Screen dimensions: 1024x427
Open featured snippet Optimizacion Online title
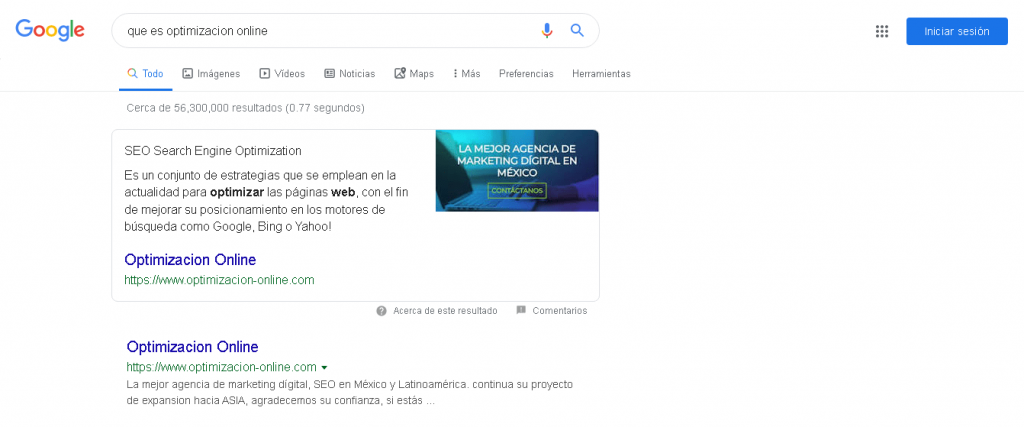point(190,260)
